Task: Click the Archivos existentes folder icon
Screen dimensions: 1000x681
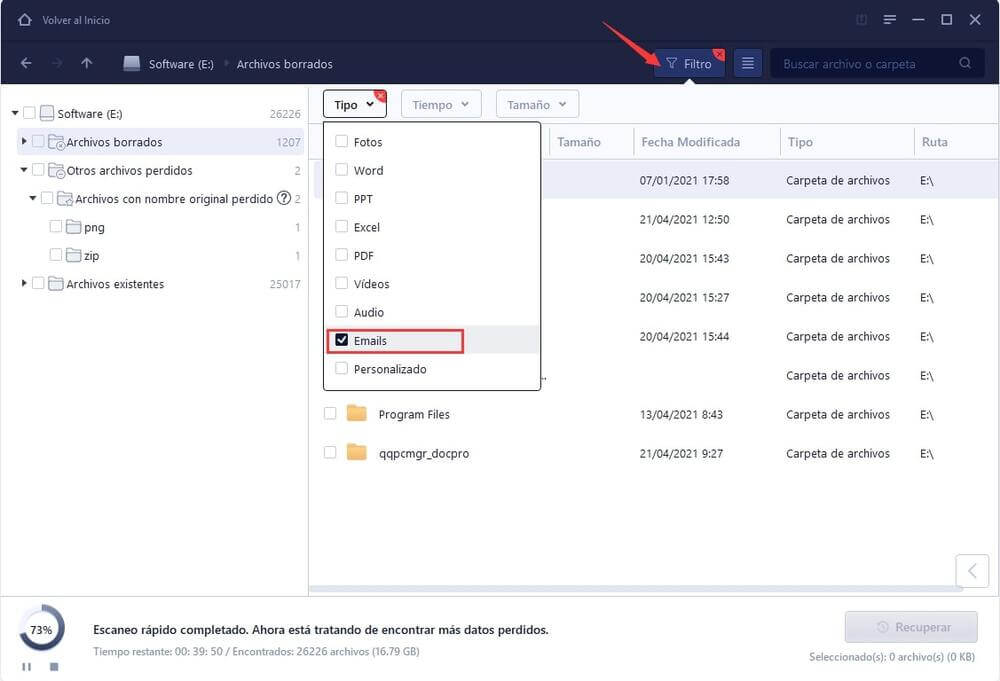Action: point(56,283)
